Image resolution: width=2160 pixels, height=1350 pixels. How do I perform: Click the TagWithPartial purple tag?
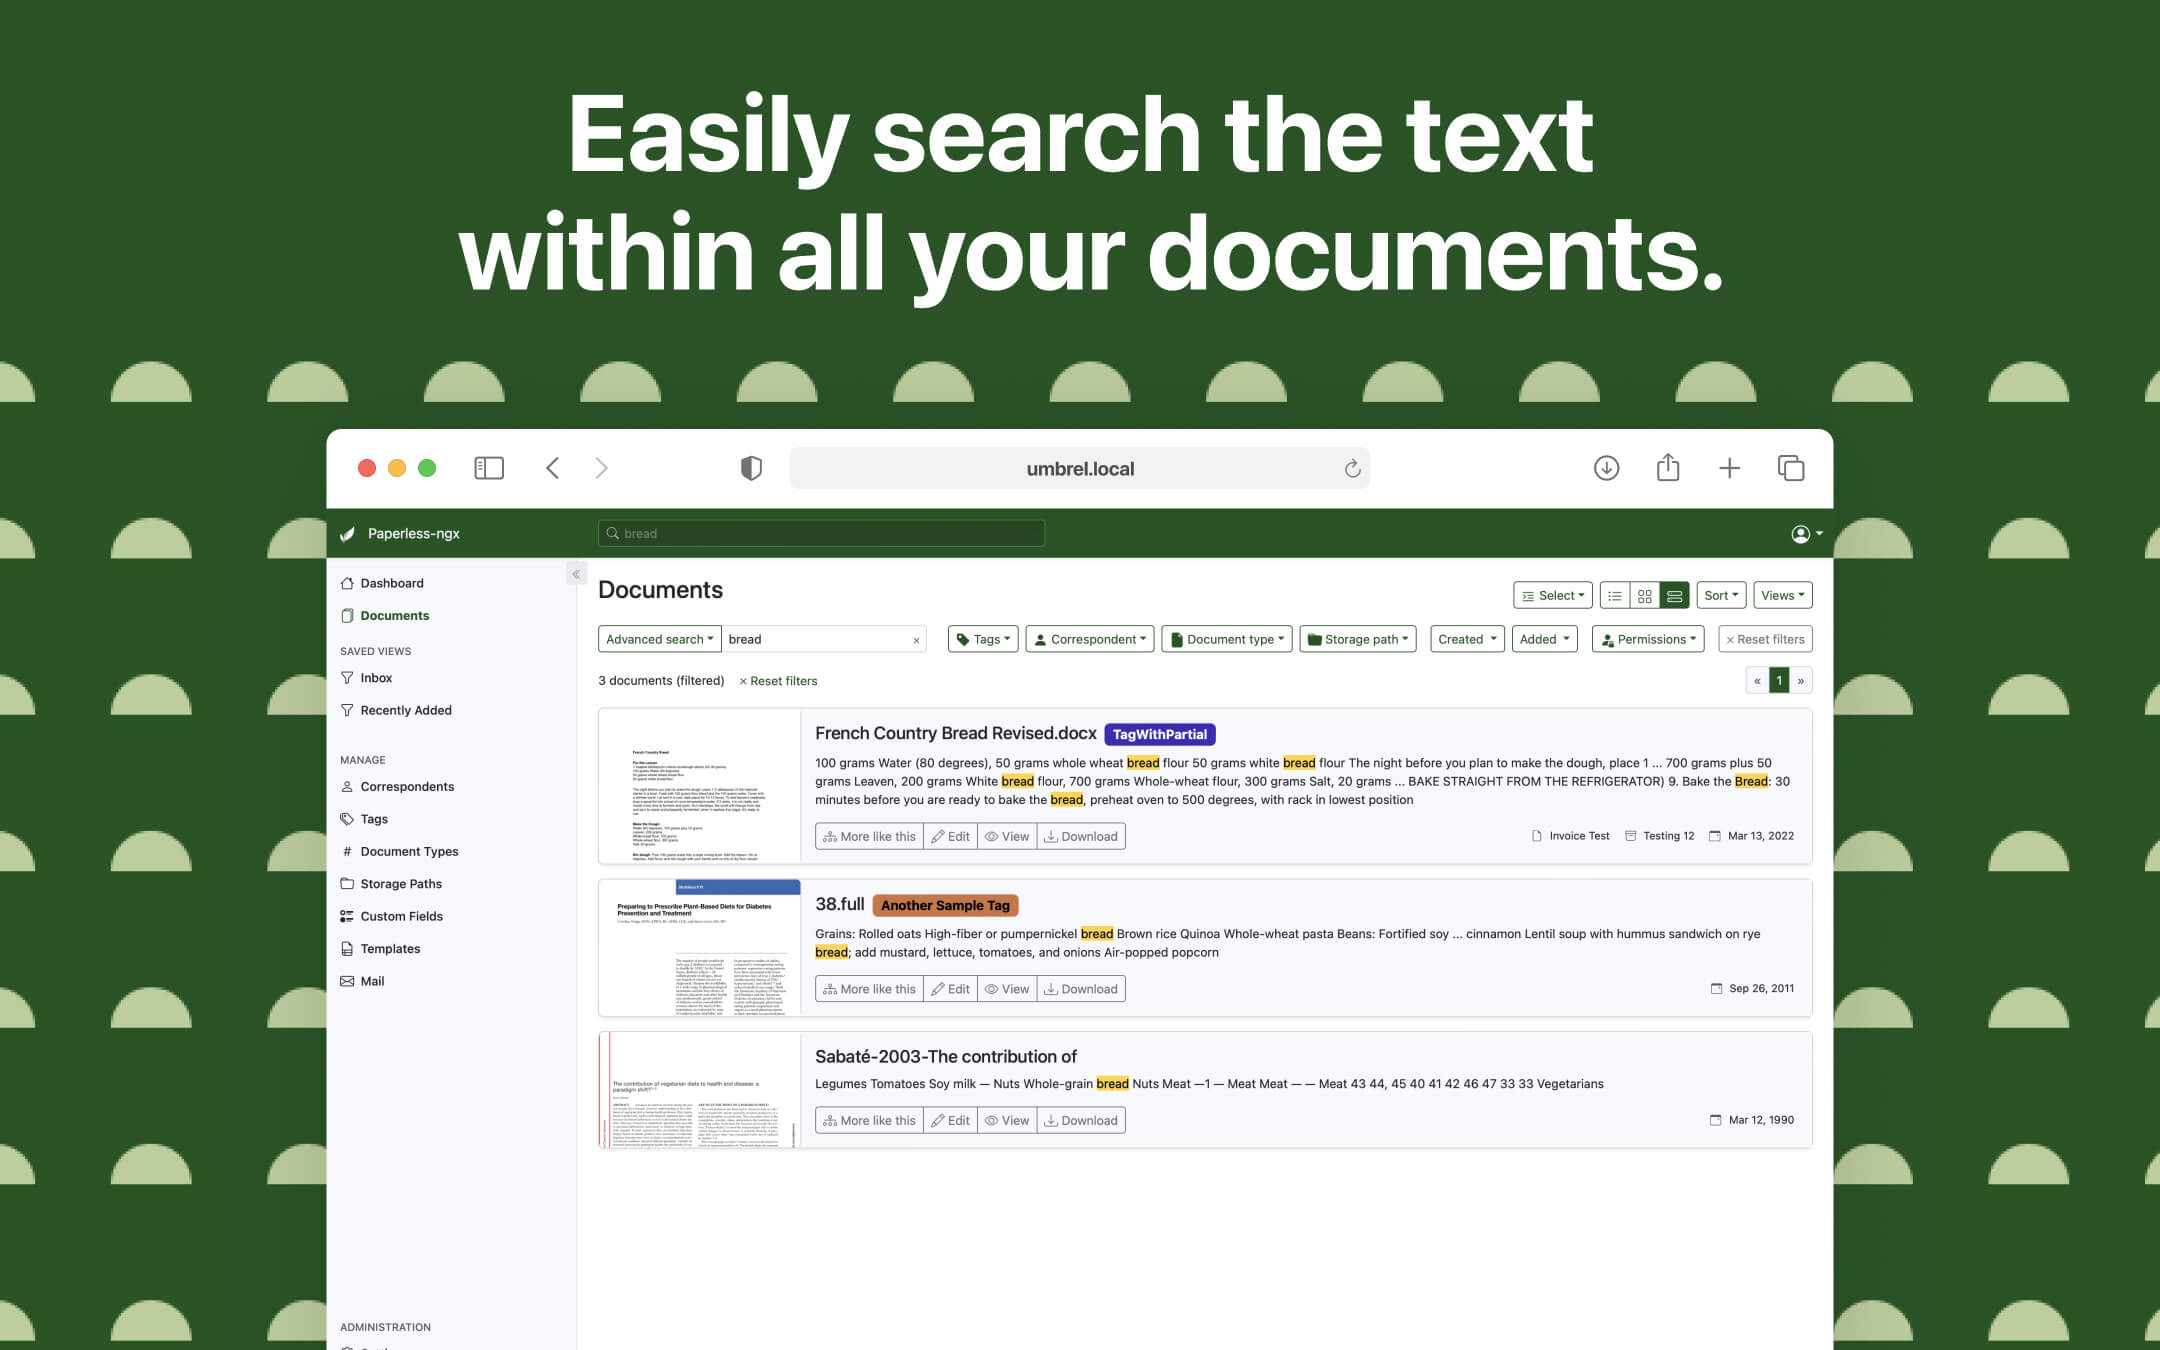1160,733
